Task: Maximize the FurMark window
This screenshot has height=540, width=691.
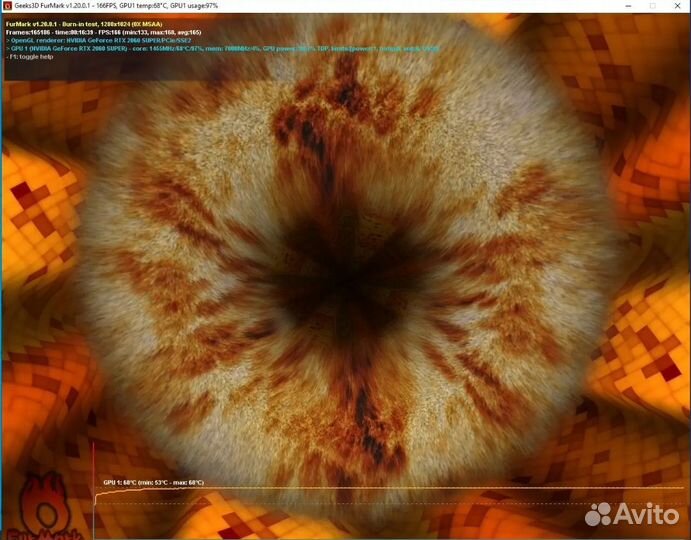Action: pos(650,6)
